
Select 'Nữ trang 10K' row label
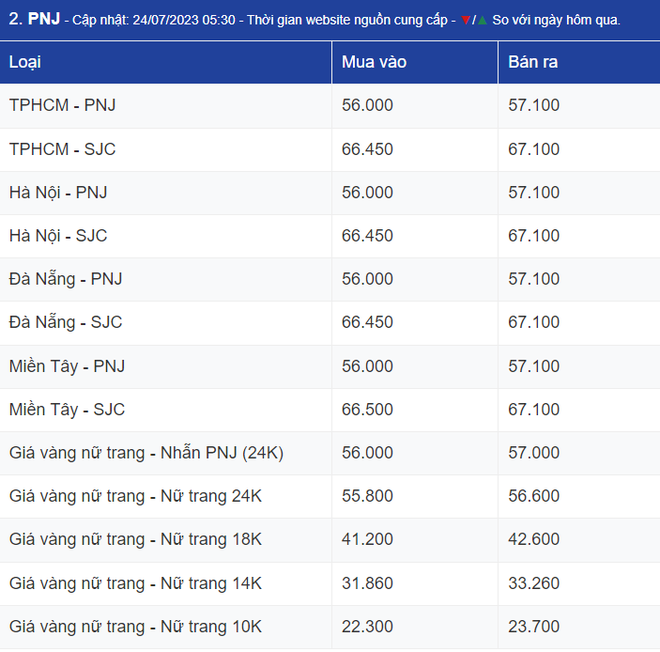tap(211, 627)
